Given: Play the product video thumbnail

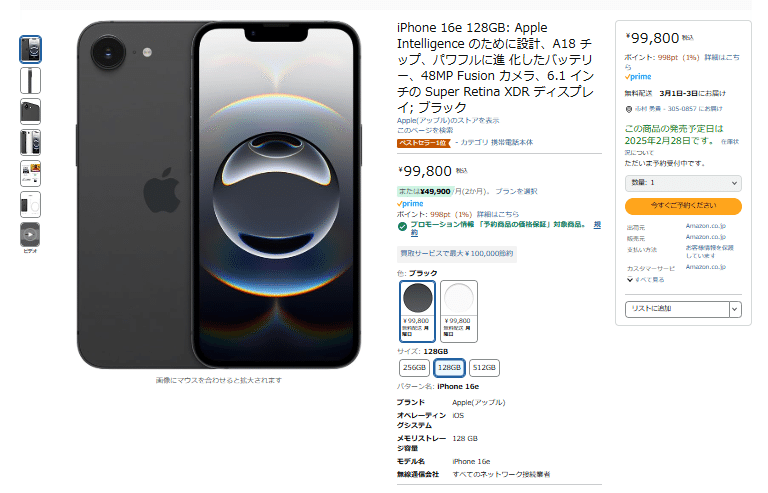Looking at the screenshot, I should click(30, 235).
